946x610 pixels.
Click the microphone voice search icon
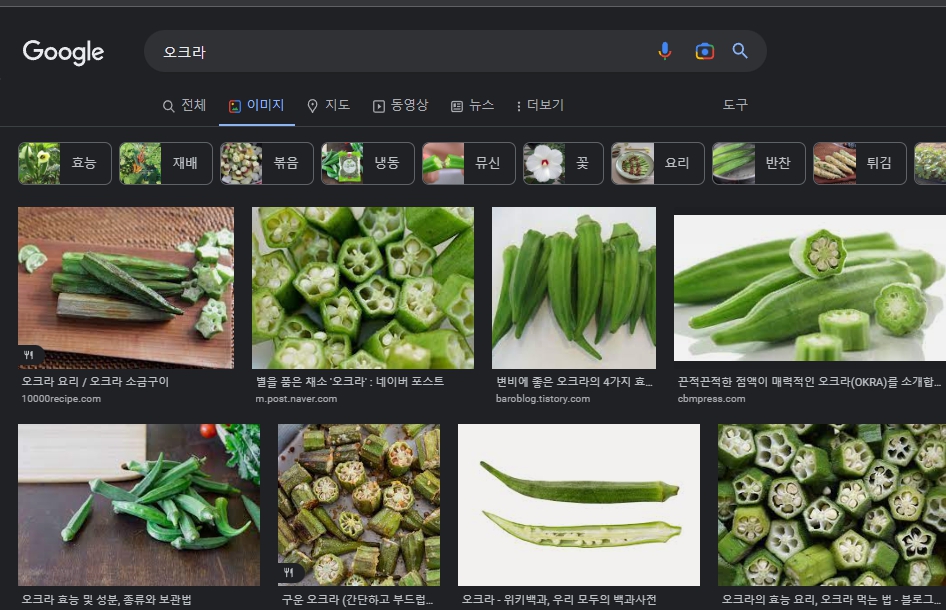pyautogui.click(x=664, y=51)
